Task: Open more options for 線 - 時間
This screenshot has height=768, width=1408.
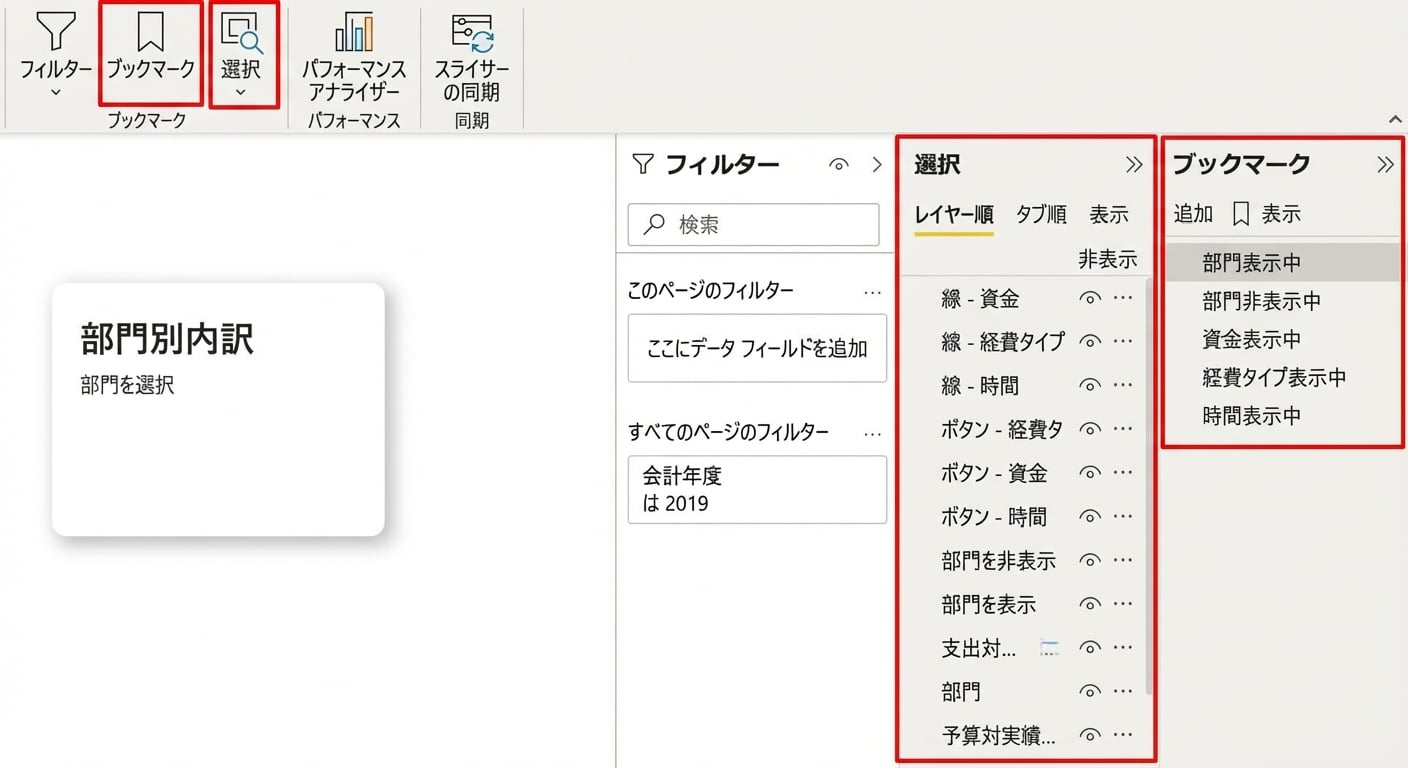Action: point(1123,386)
